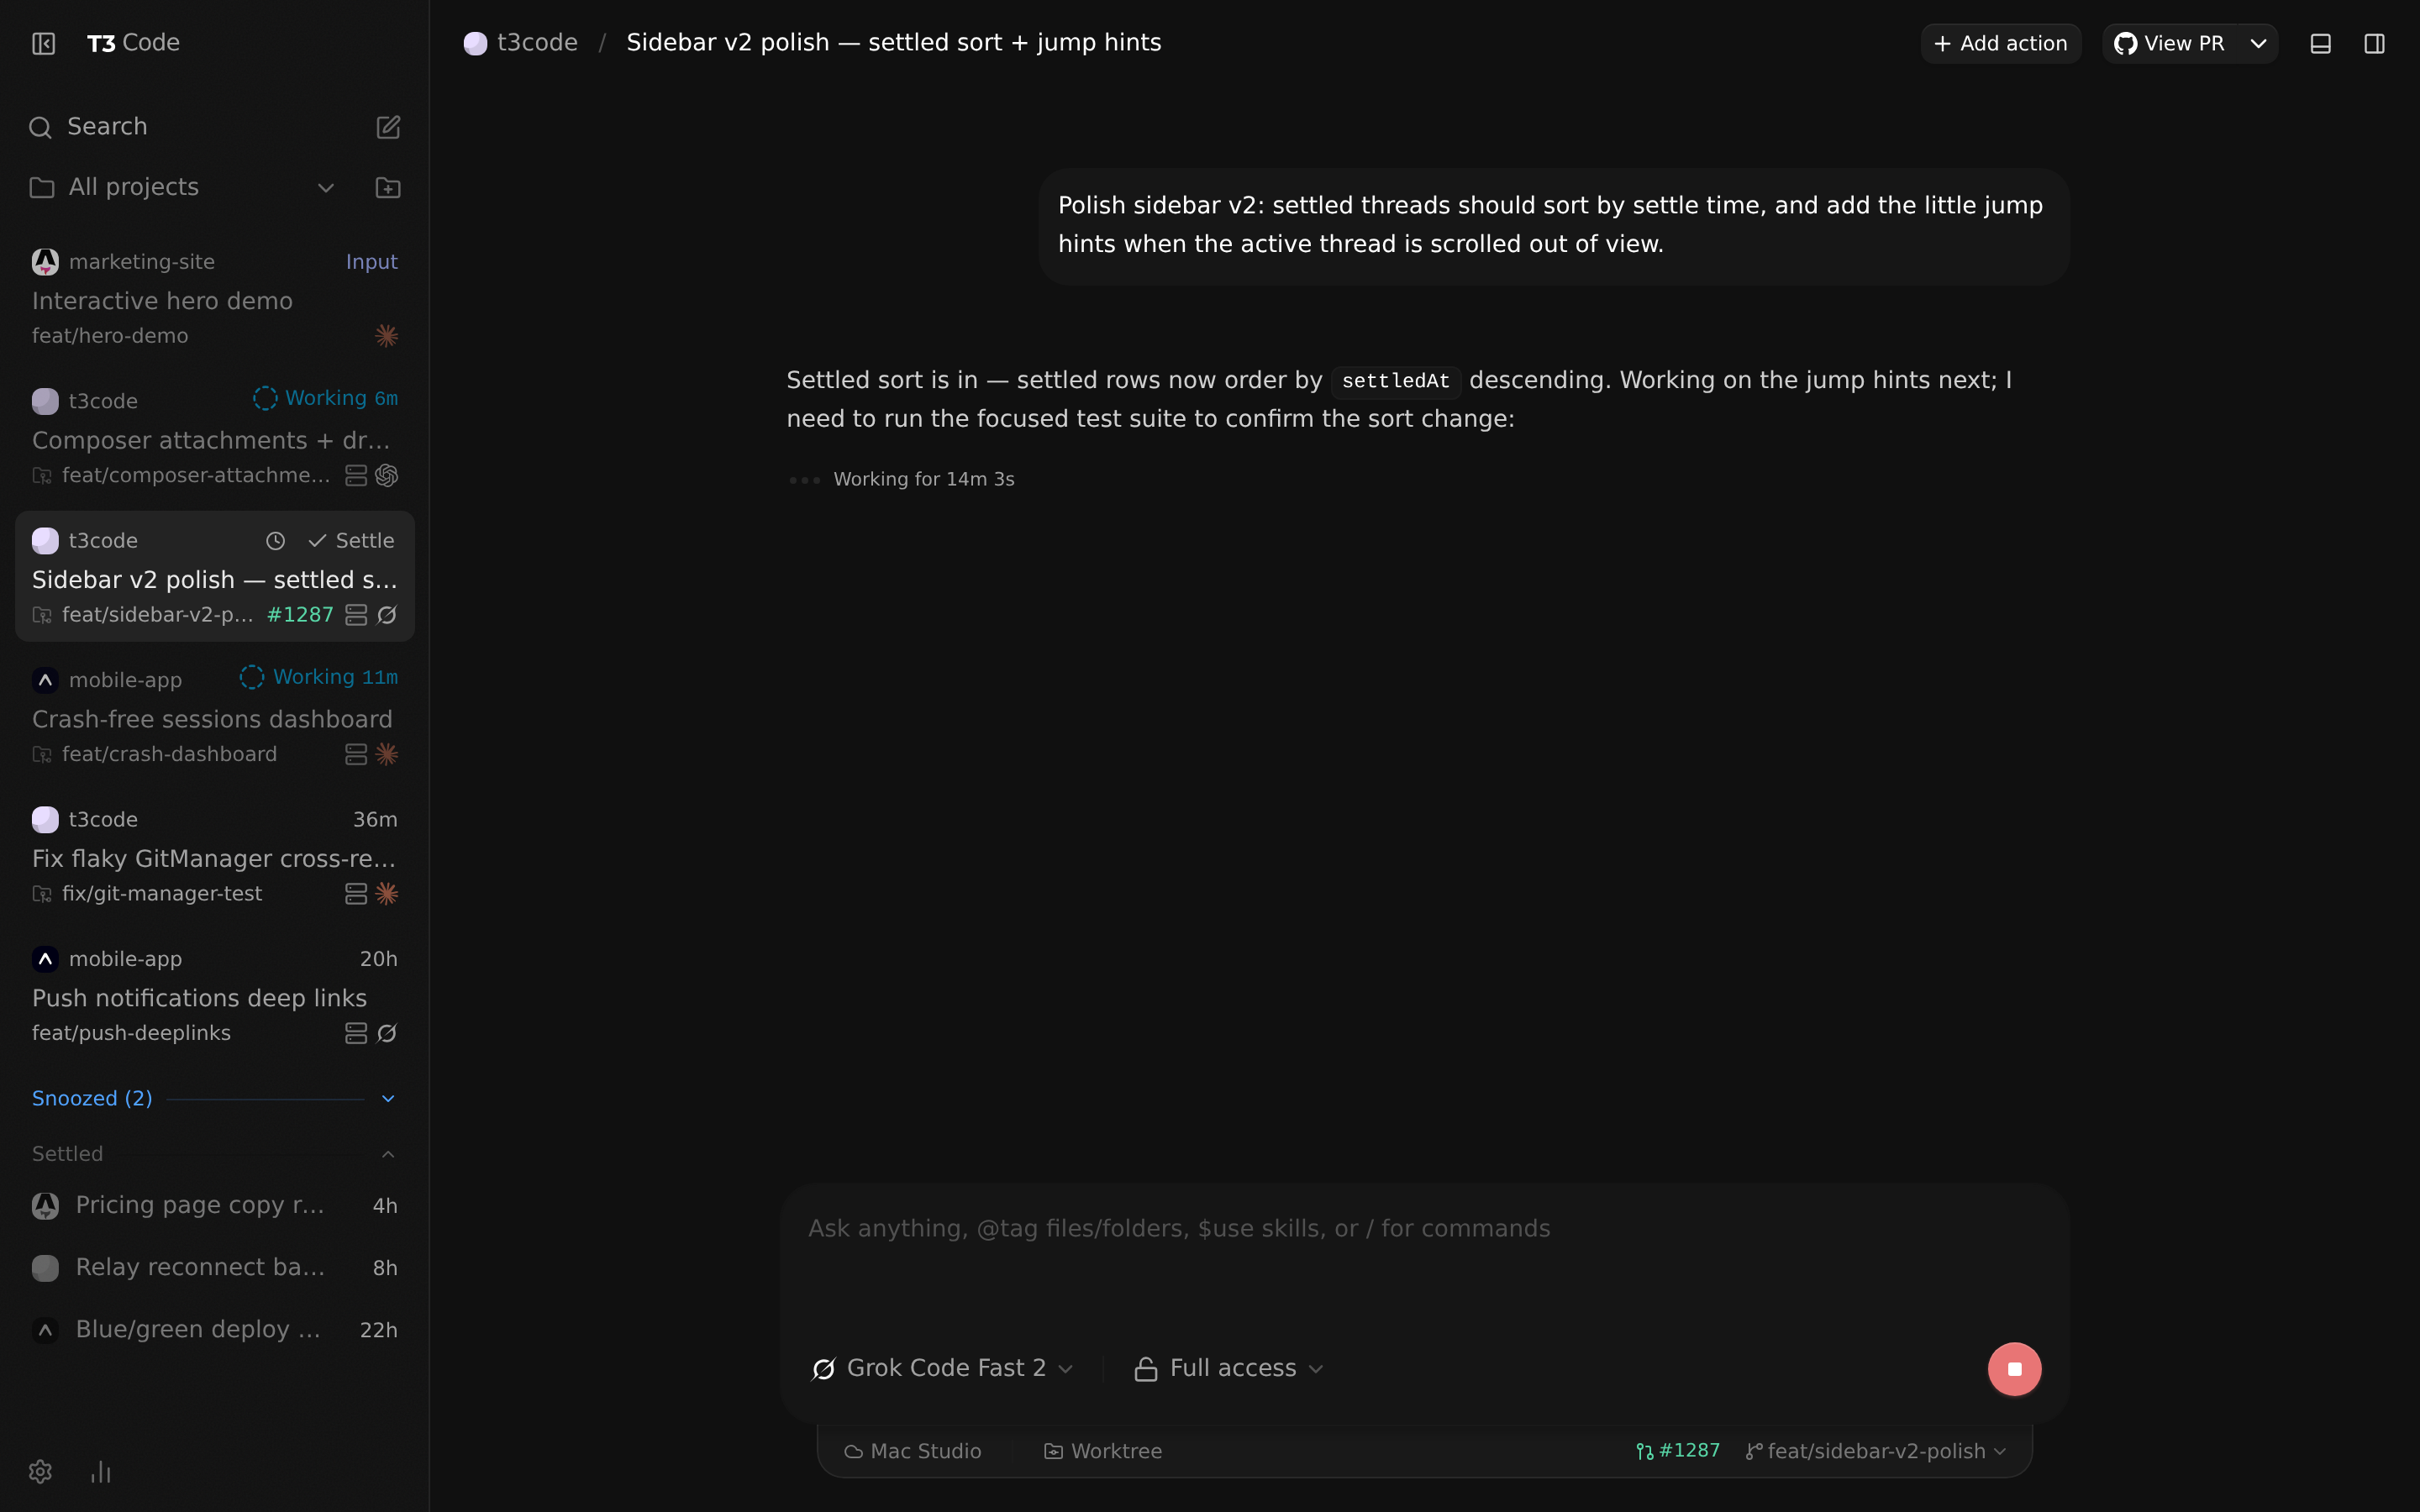Click the add project folder icon

388,188
